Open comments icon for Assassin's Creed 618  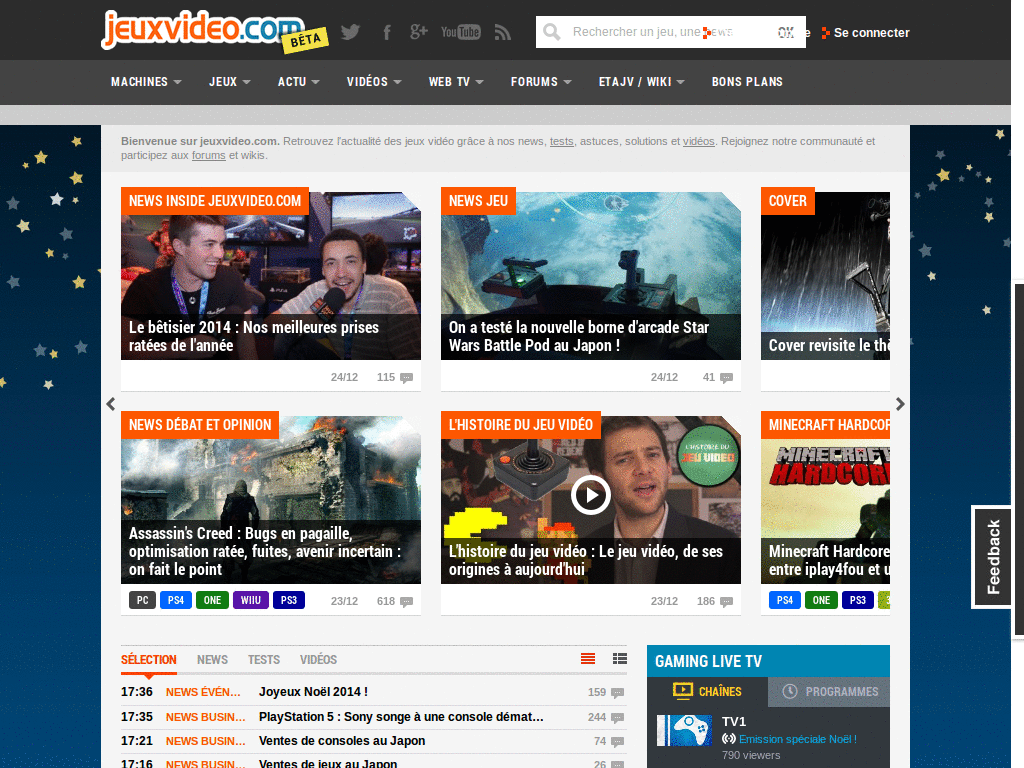406,601
